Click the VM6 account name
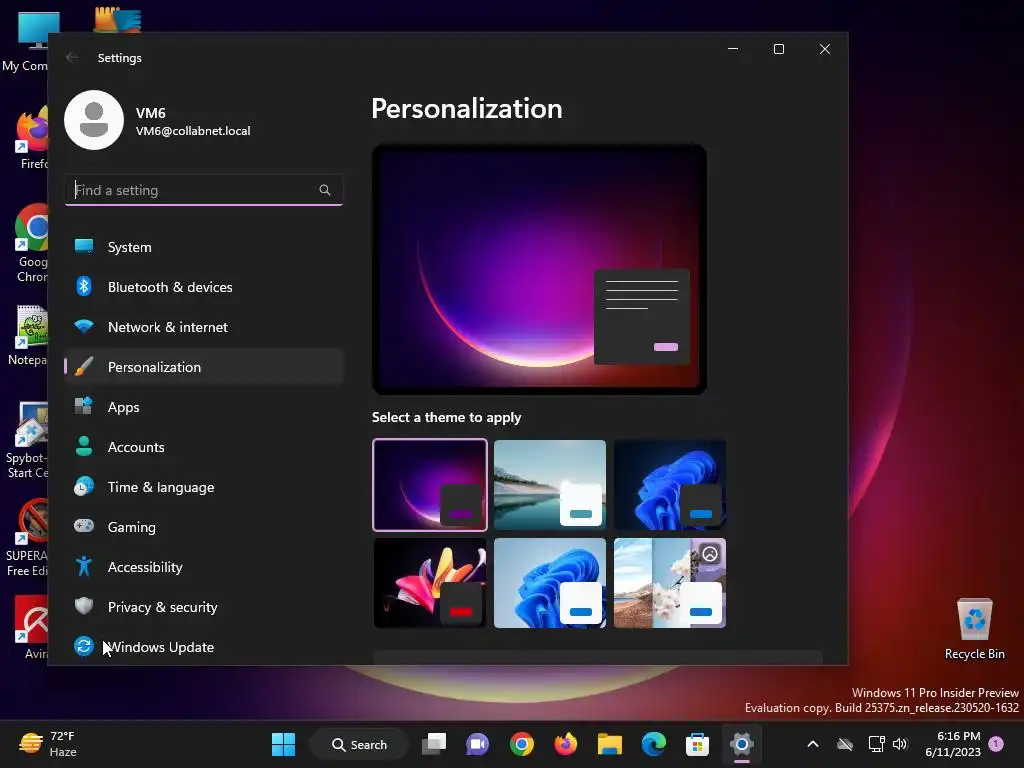Image resolution: width=1024 pixels, height=768 pixels. 151,113
